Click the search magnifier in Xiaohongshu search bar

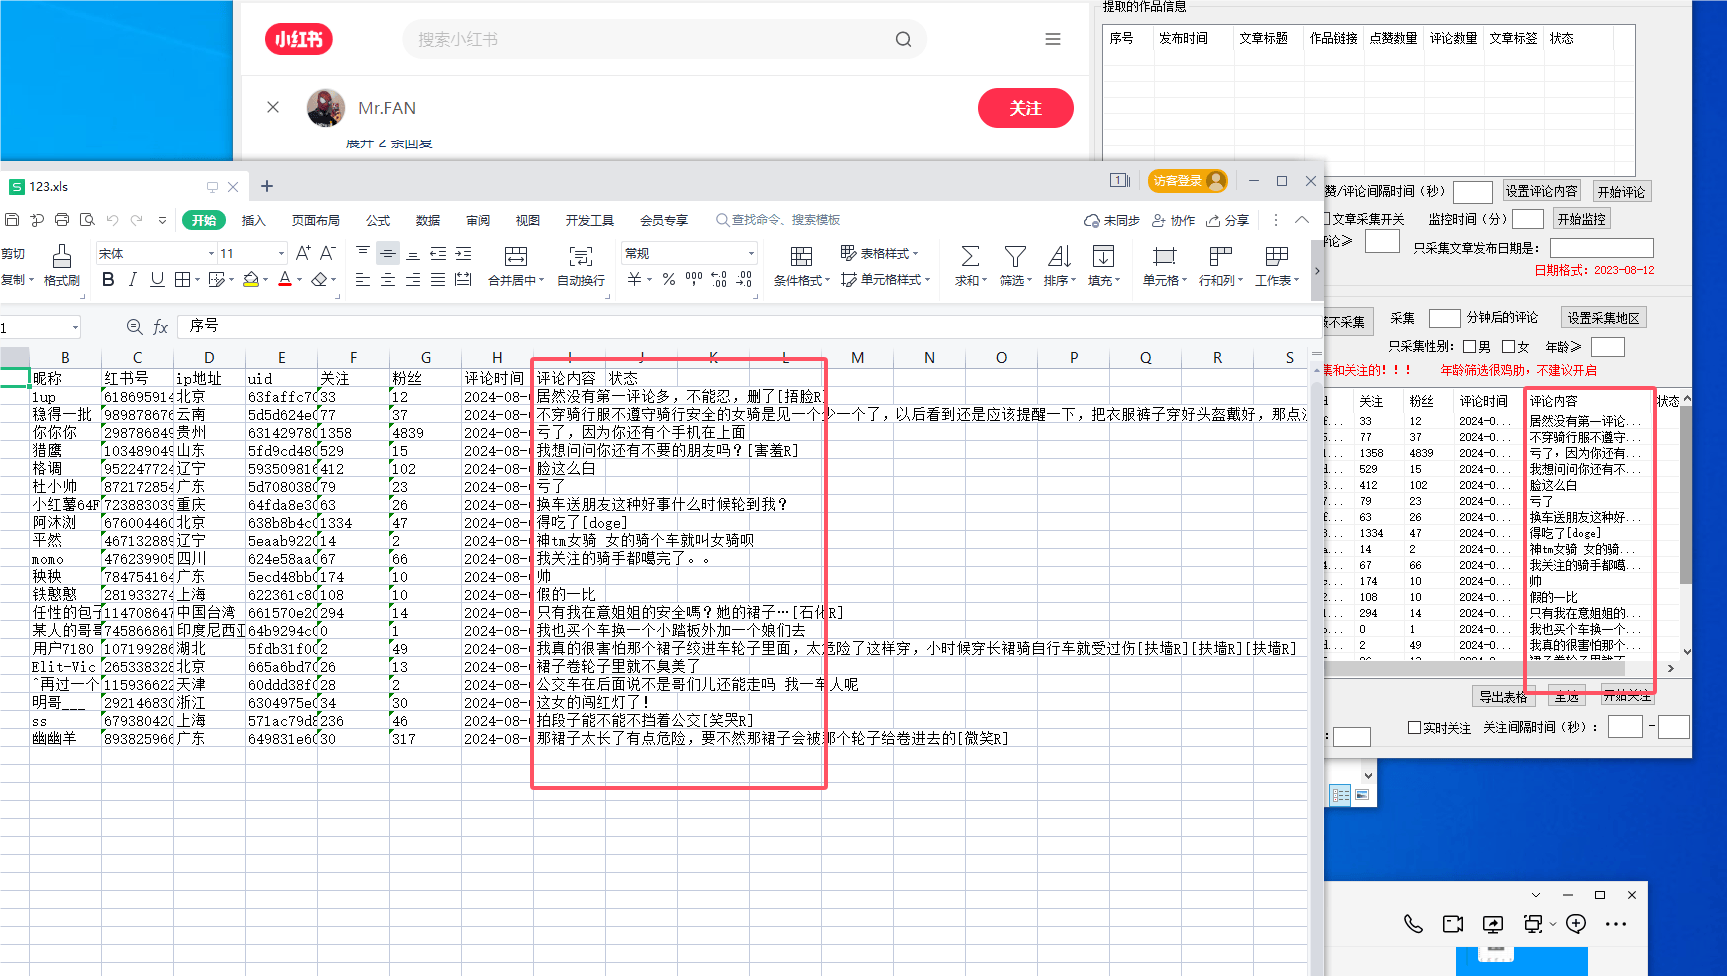point(903,39)
